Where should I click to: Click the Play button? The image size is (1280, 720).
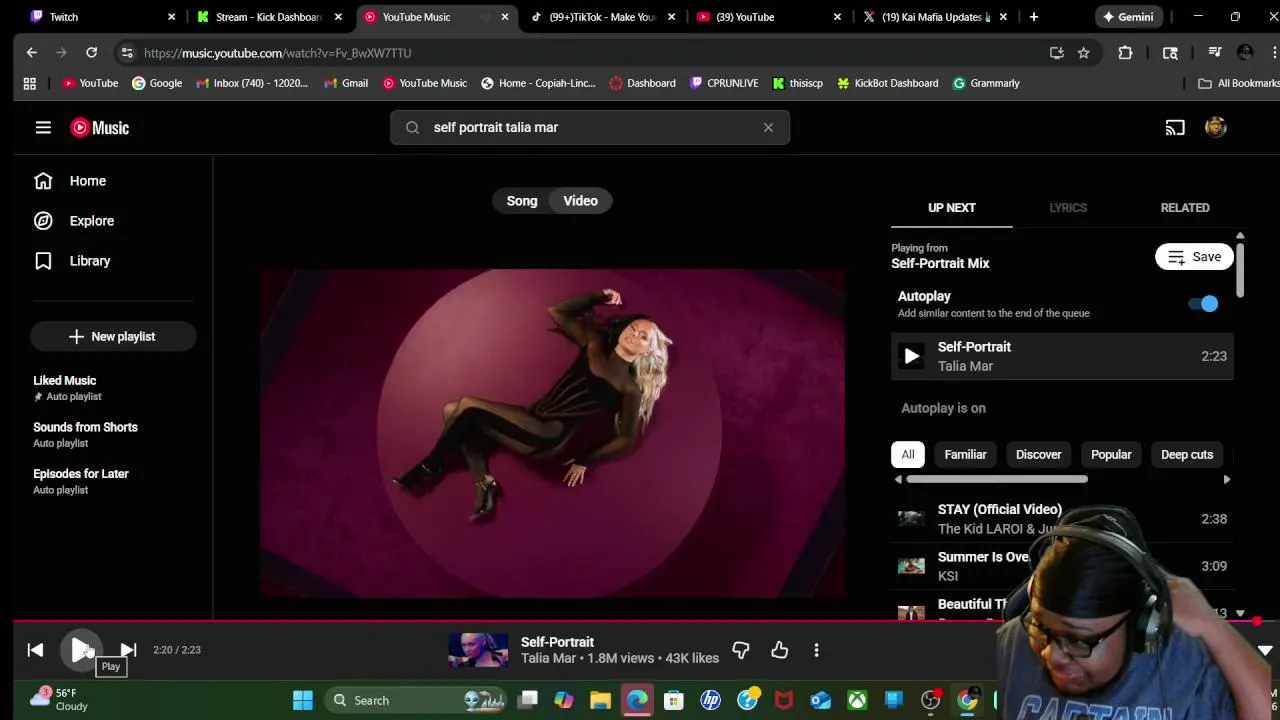(x=82, y=650)
